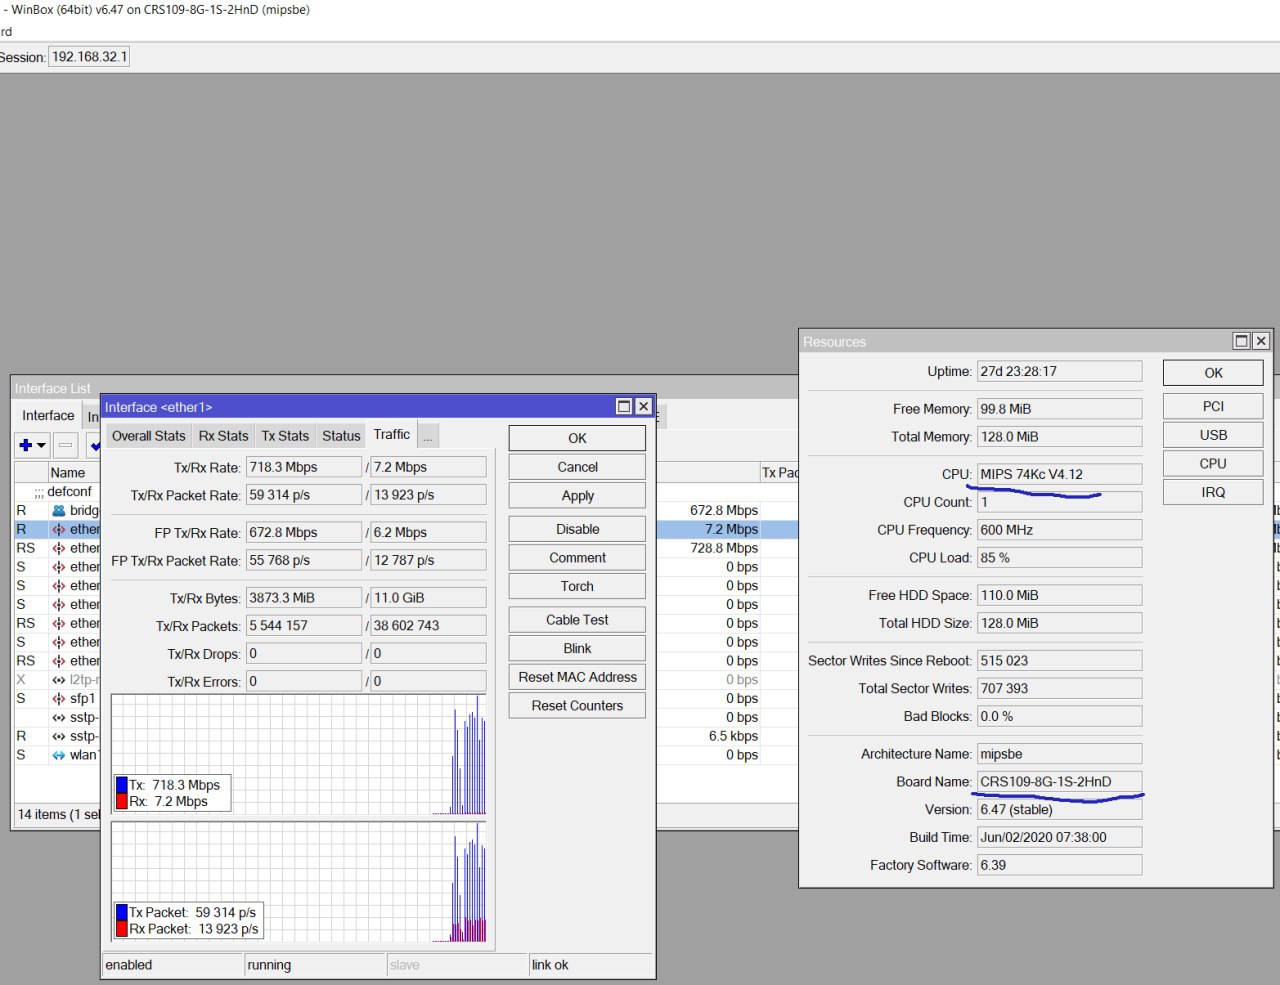Click the Tx Packets field 5 544 157
The image size is (1280, 985).
[304, 626]
